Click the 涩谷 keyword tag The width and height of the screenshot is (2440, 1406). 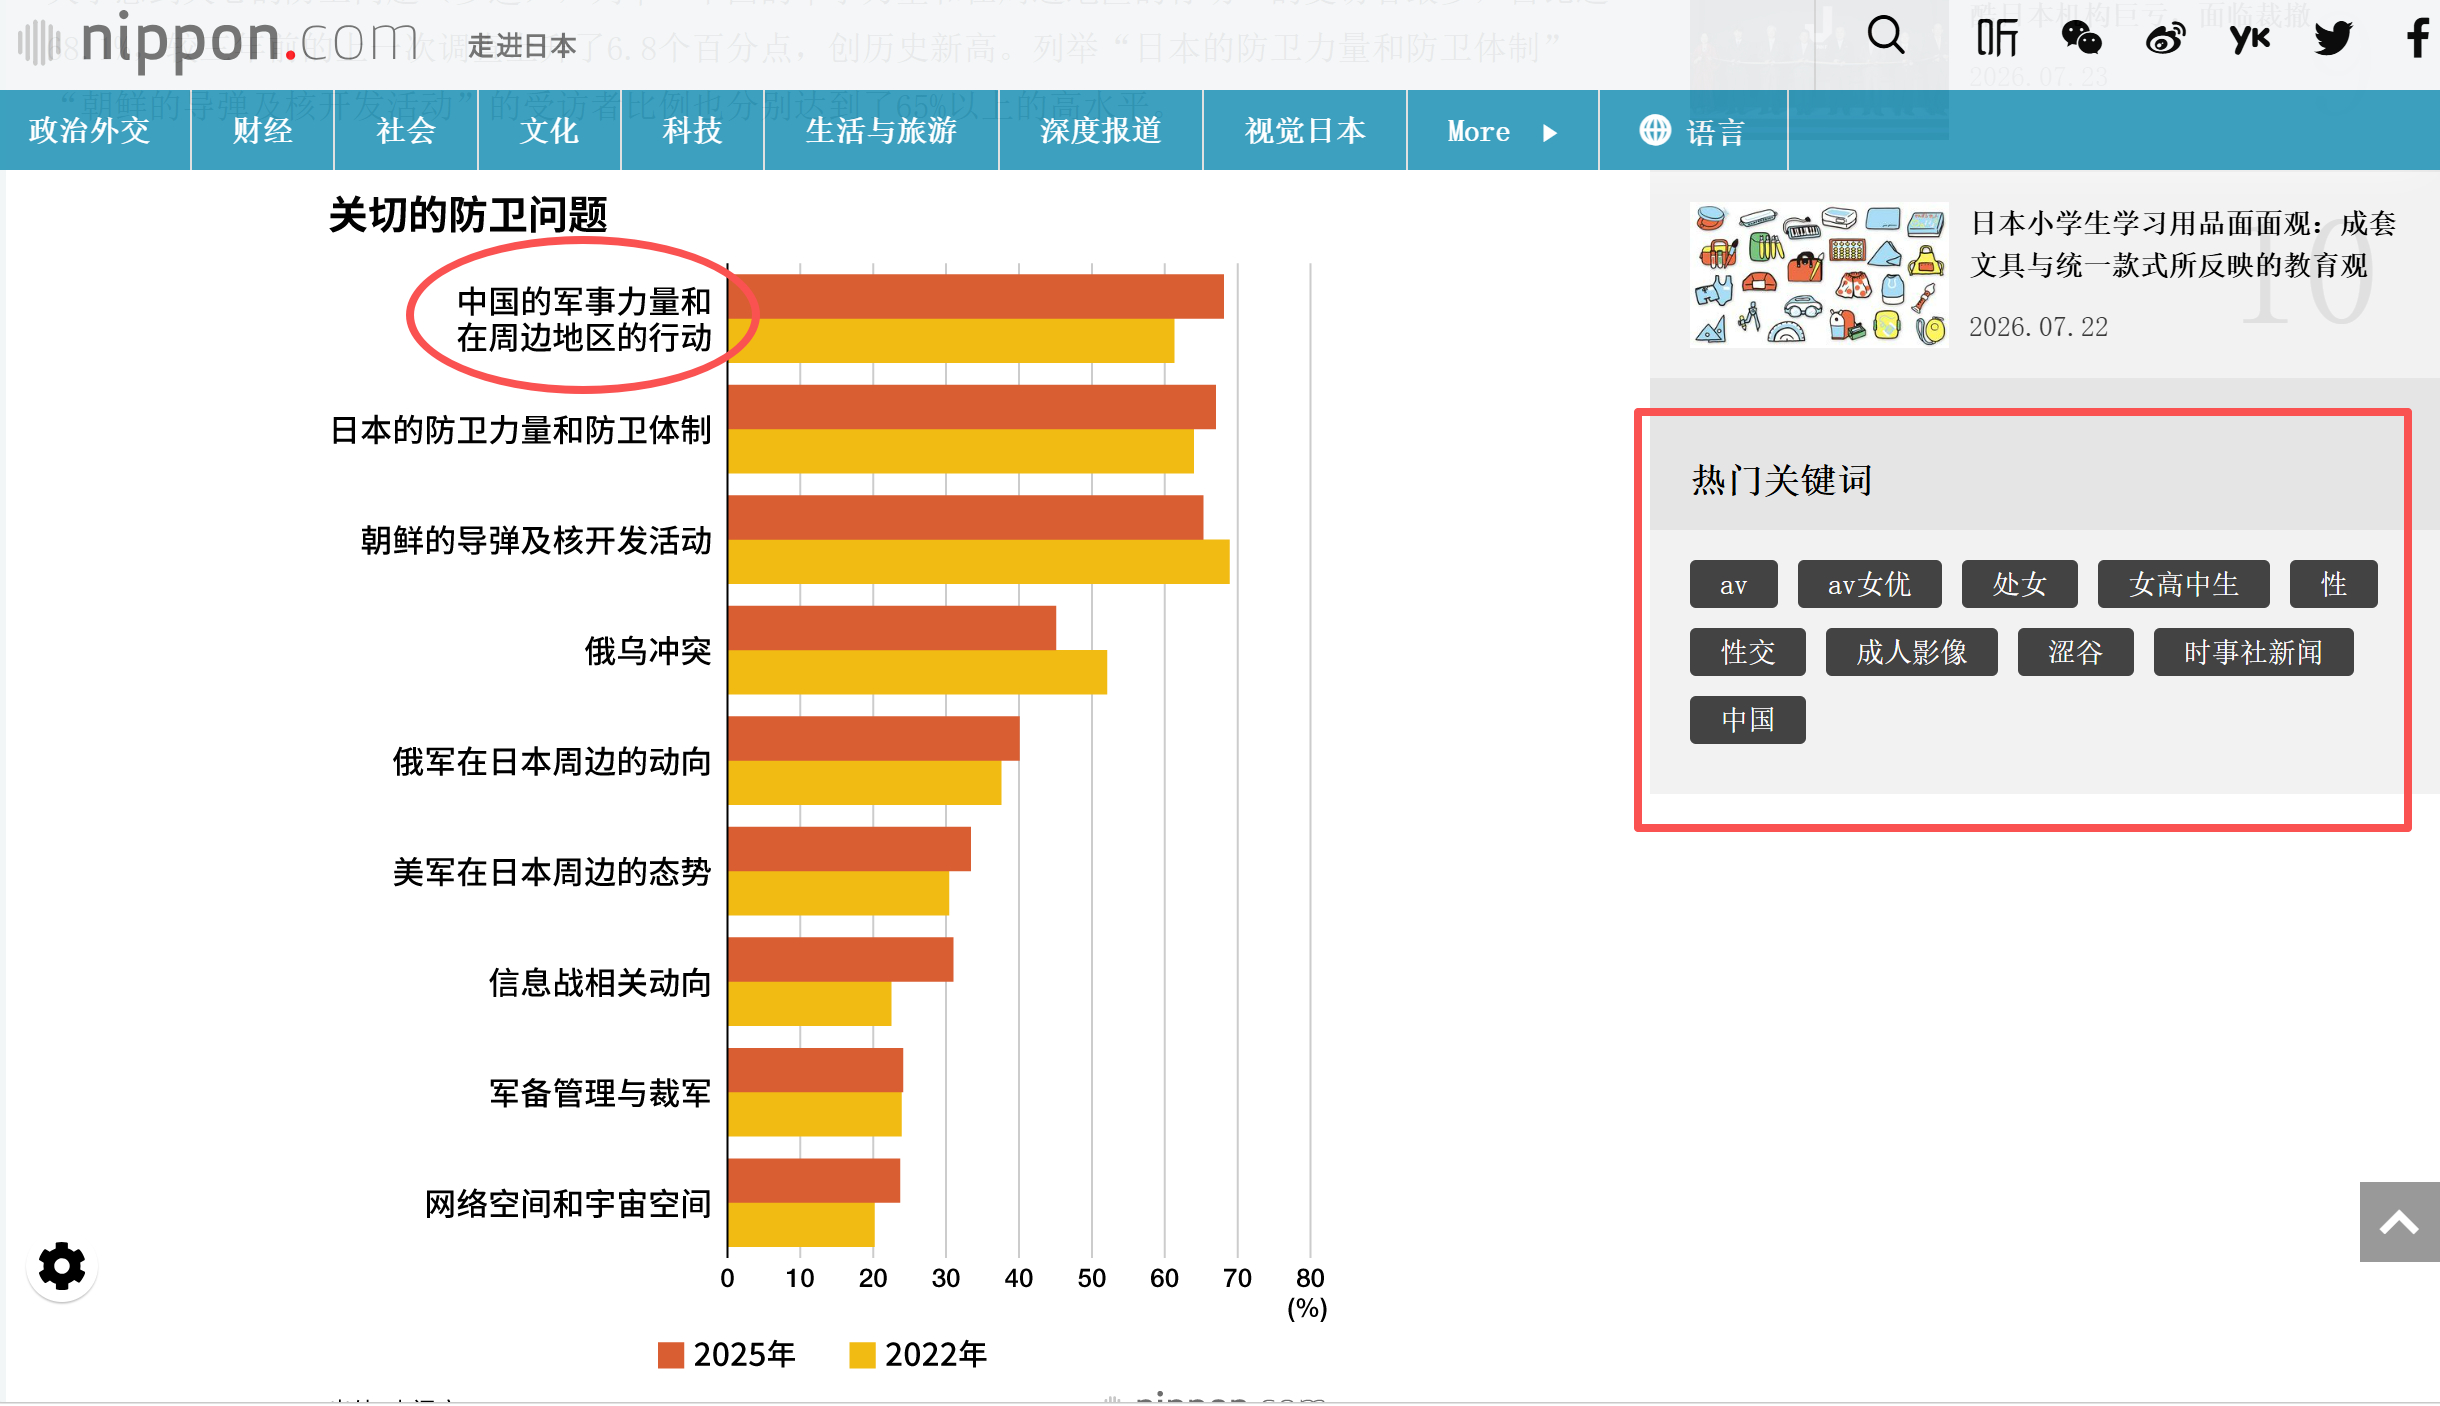pyautogui.click(x=2075, y=652)
